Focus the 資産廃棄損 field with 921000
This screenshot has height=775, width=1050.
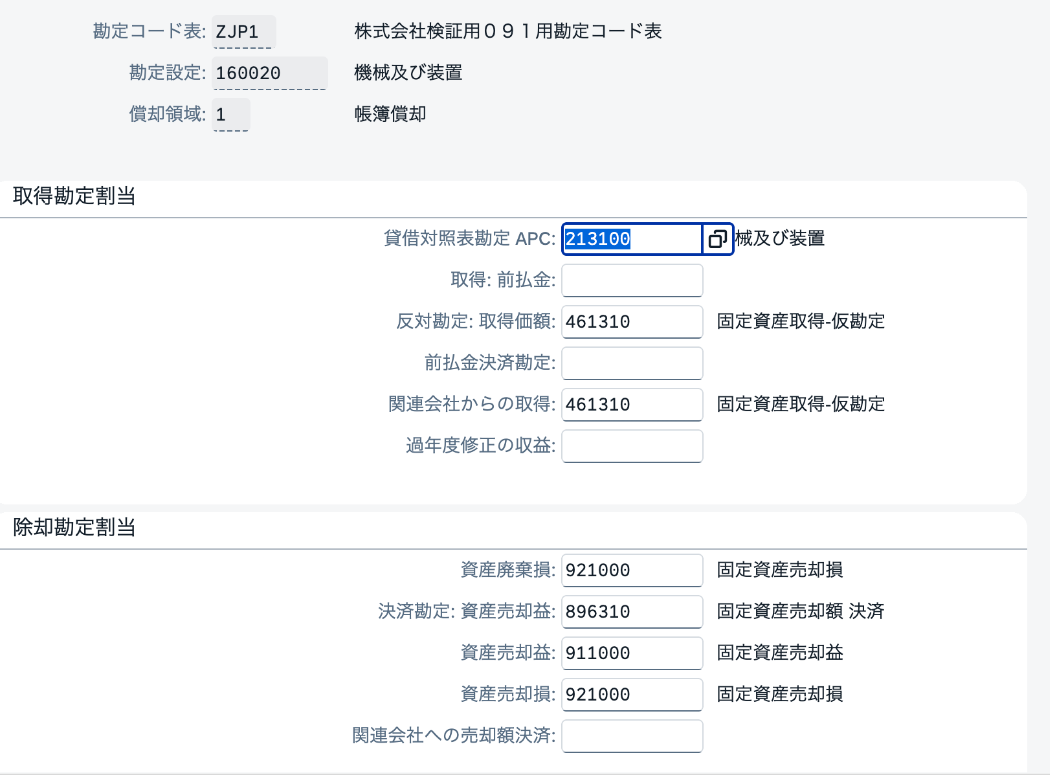[632, 570]
